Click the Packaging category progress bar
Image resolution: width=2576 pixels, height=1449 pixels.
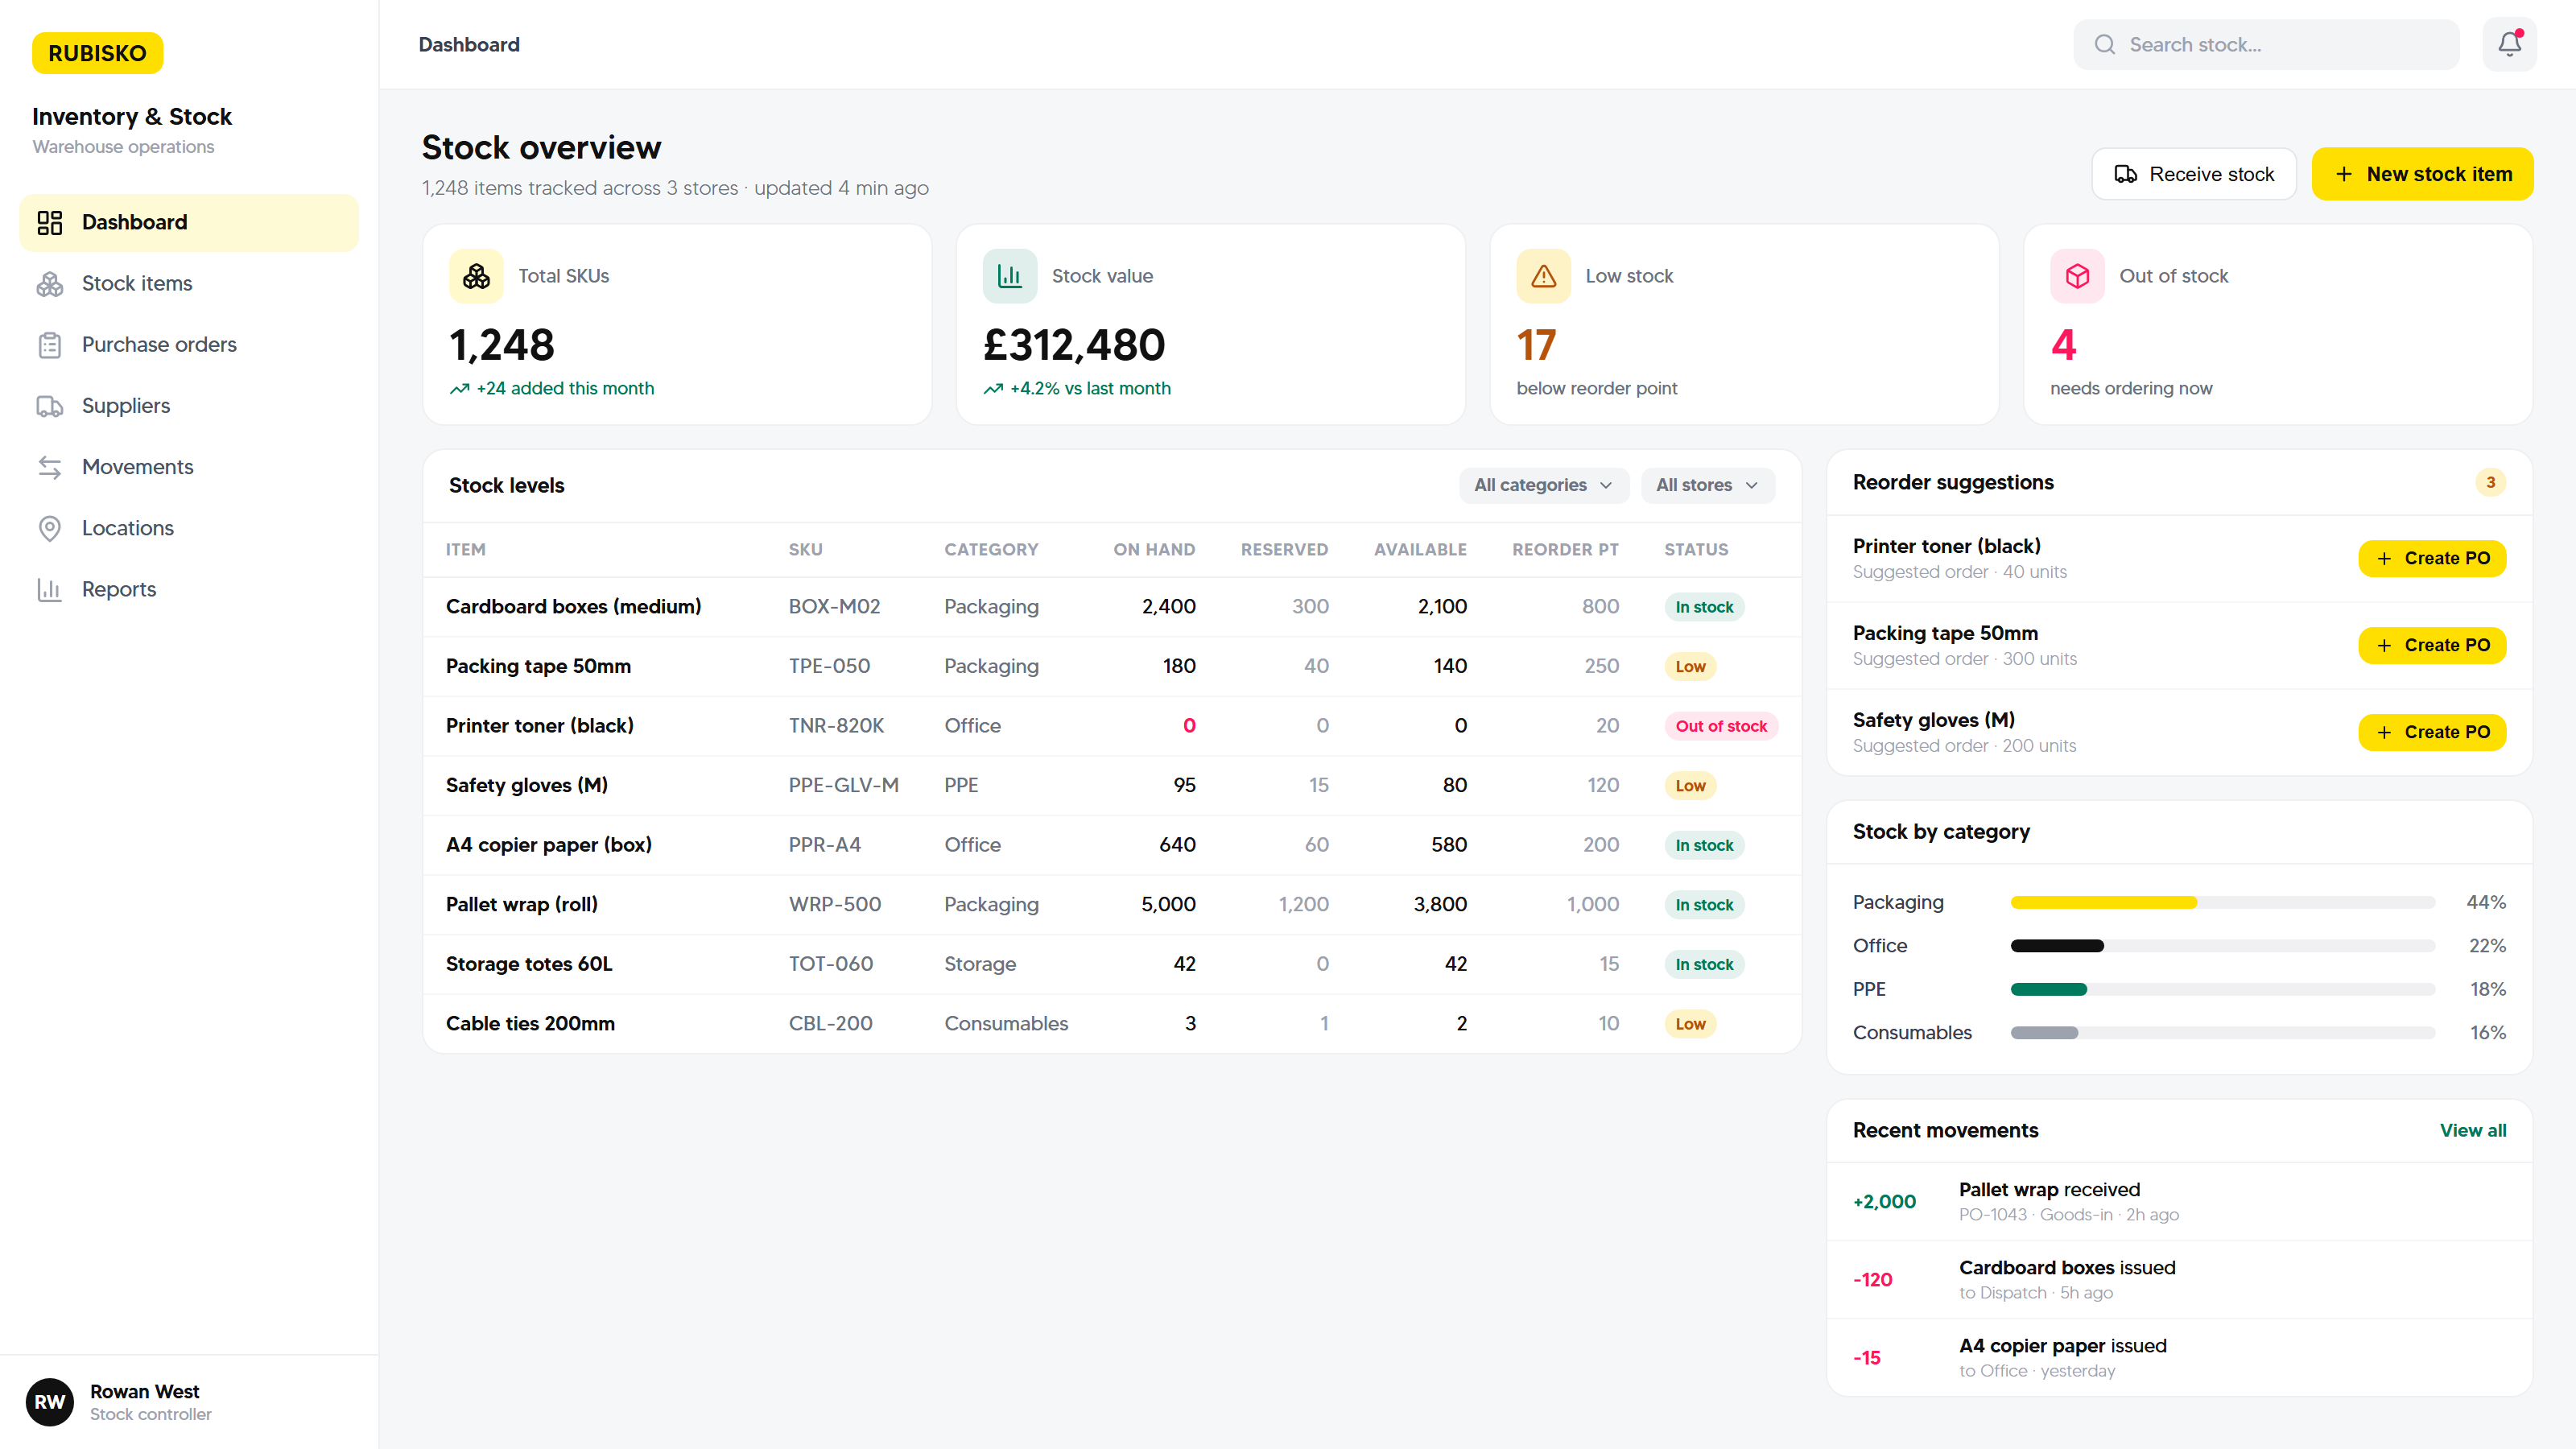click(2222, 903)
